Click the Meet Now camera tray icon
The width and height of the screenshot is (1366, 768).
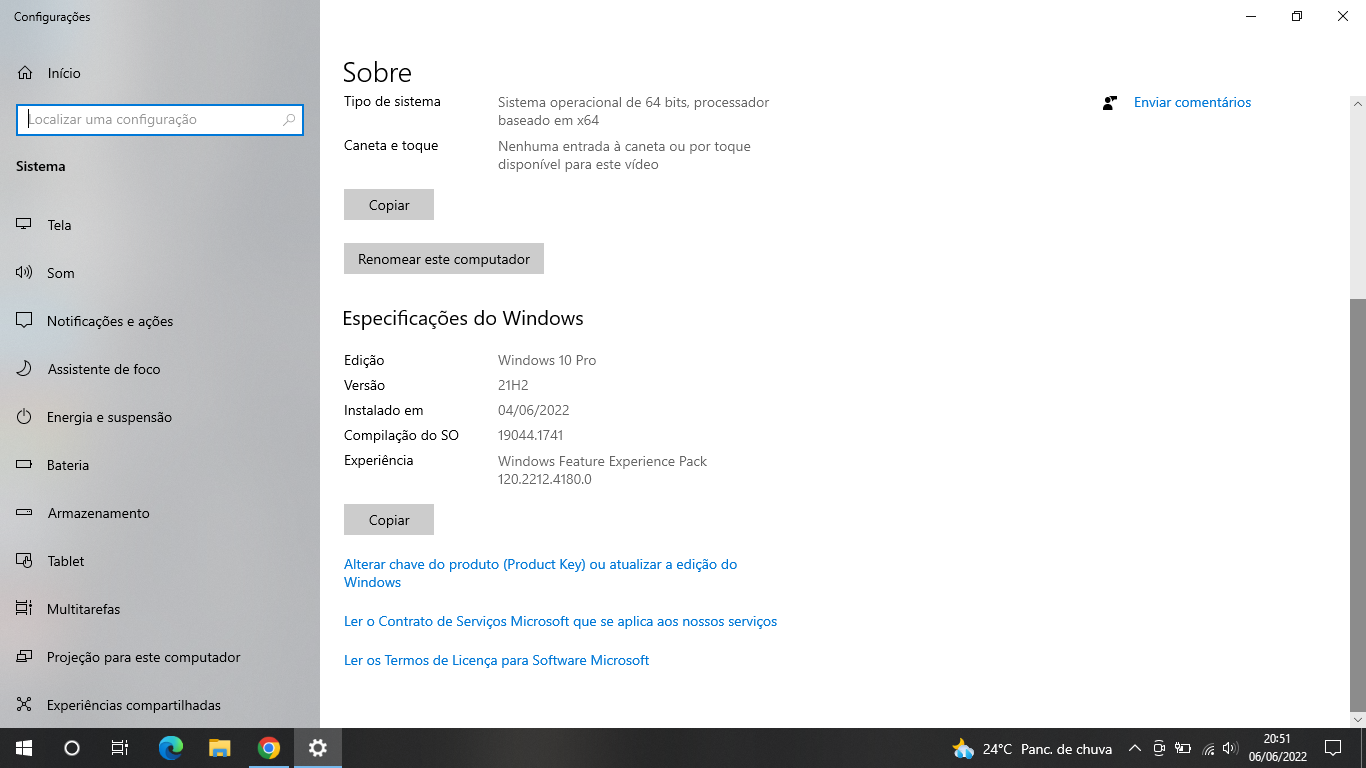tap(1159, 748)
